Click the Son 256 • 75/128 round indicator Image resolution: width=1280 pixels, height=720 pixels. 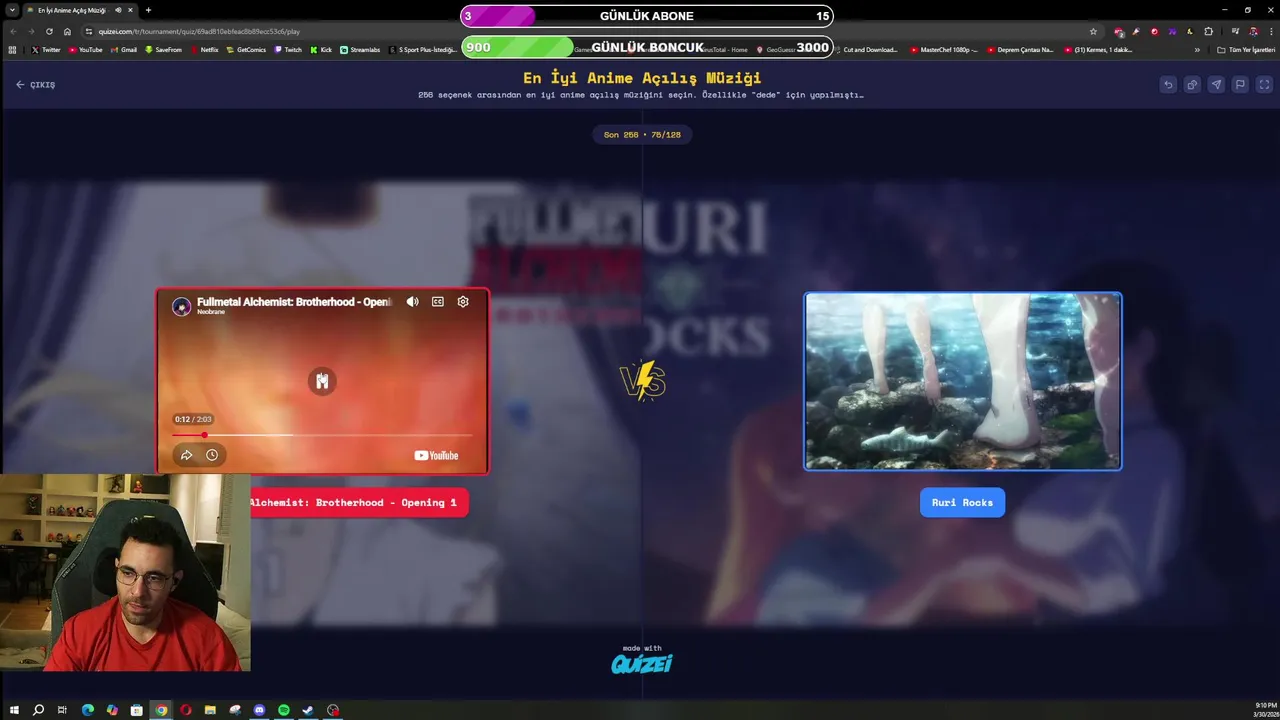point(642,135)
